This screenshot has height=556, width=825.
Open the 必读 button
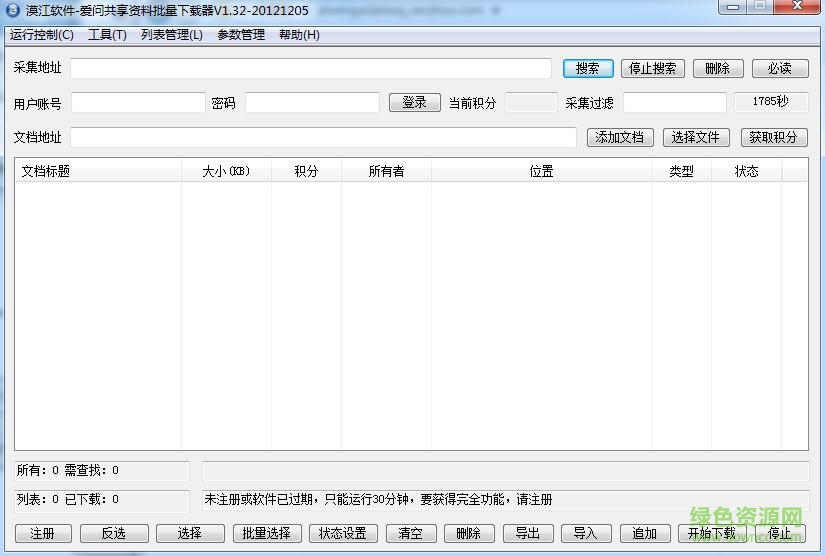(780, 68)
